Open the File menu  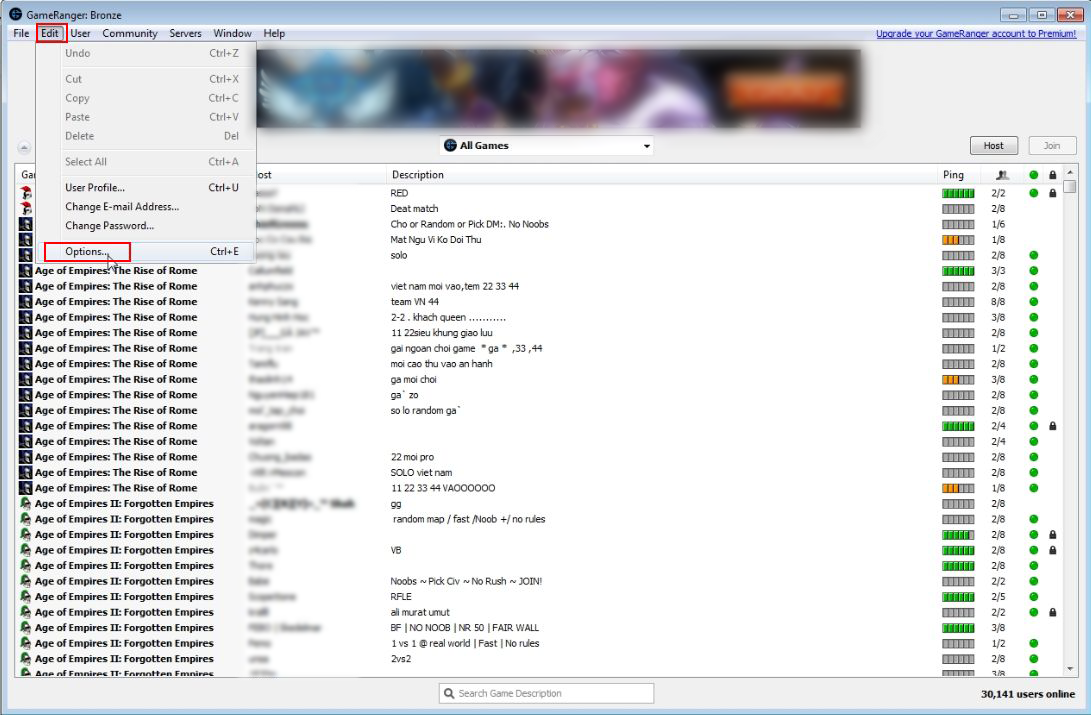[x=22, y=33]
